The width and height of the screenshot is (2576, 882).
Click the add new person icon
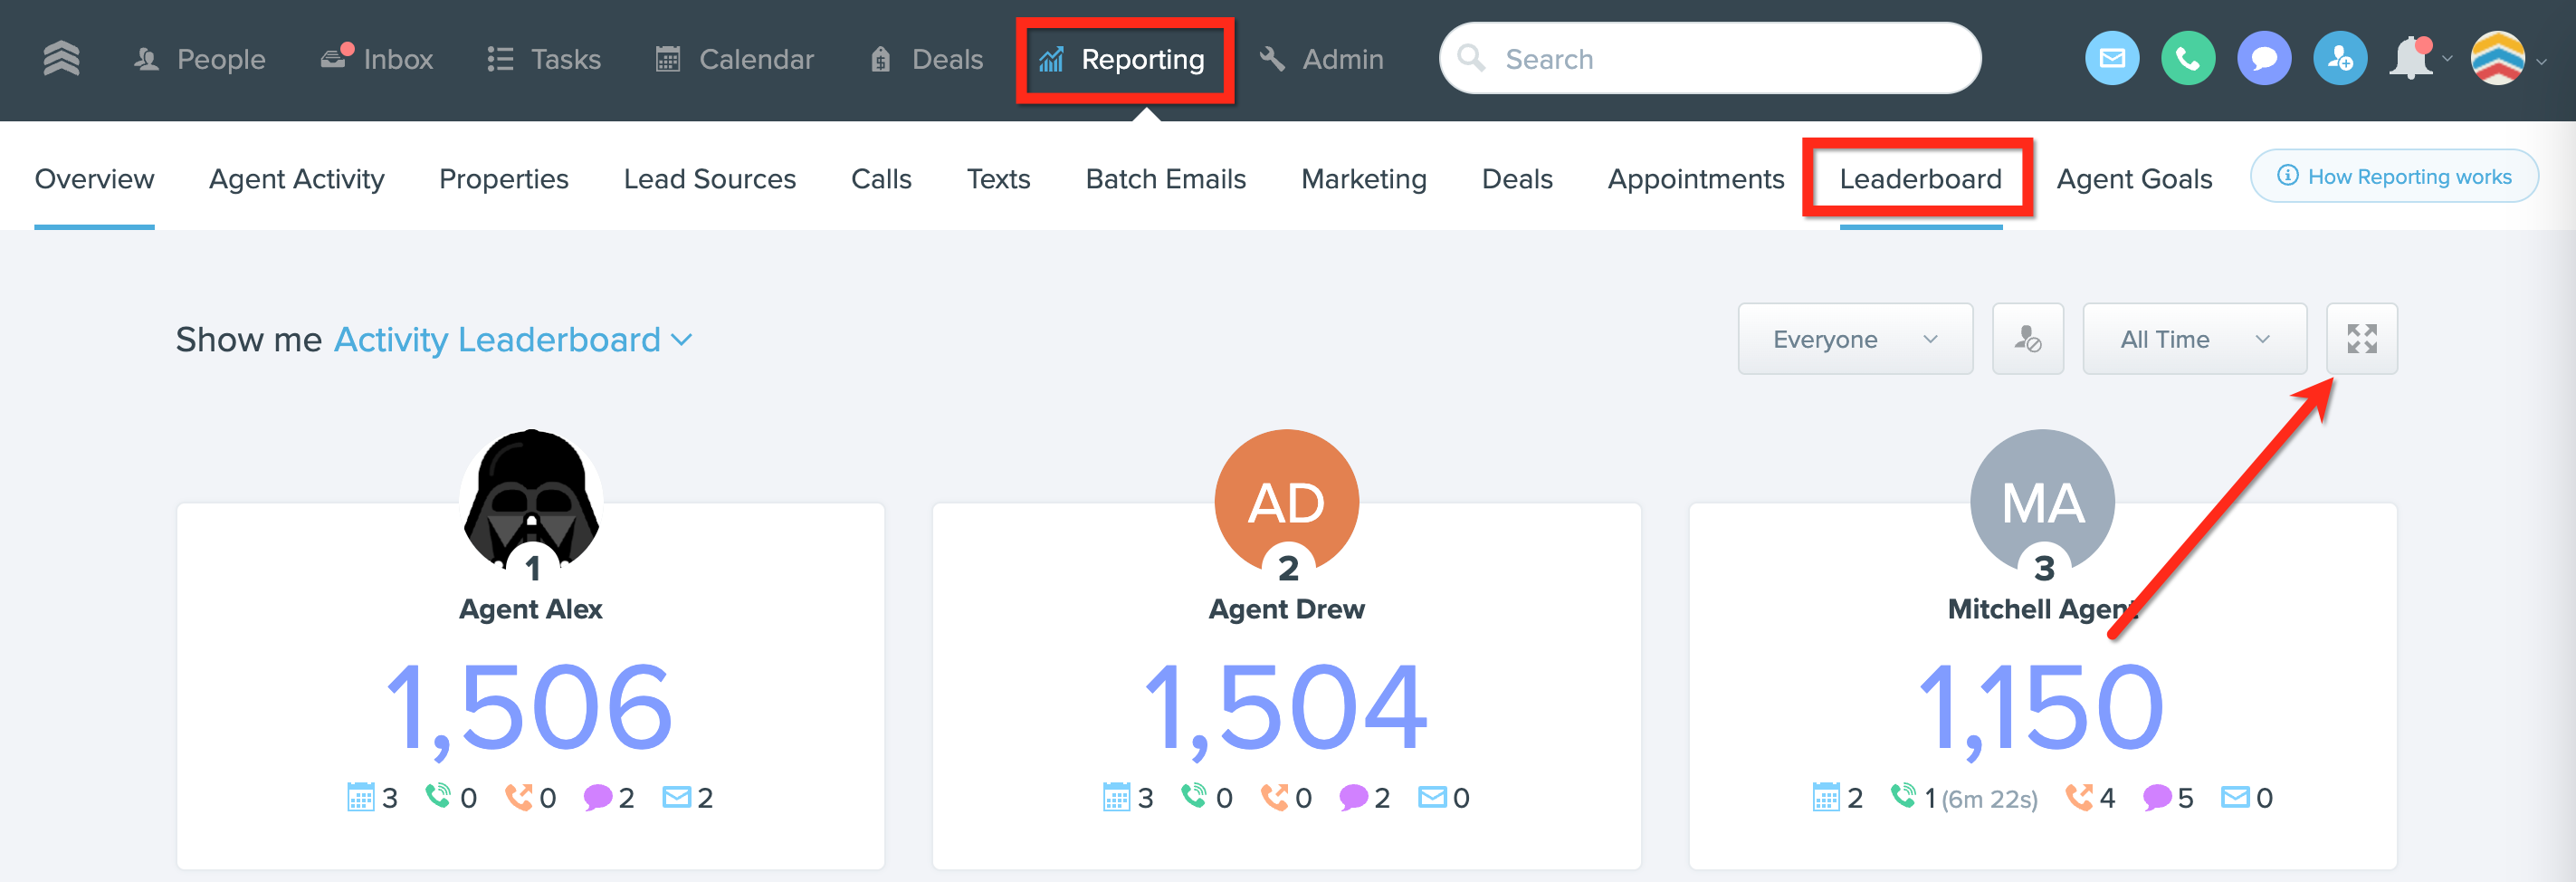point(2339,59)
